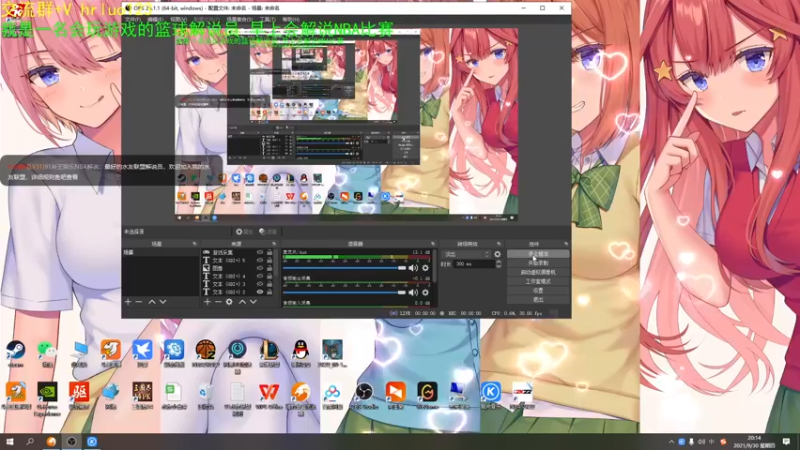Pop out the transitions dock via header icon
The image size is (800, 450).
click(x=498, y=244)
